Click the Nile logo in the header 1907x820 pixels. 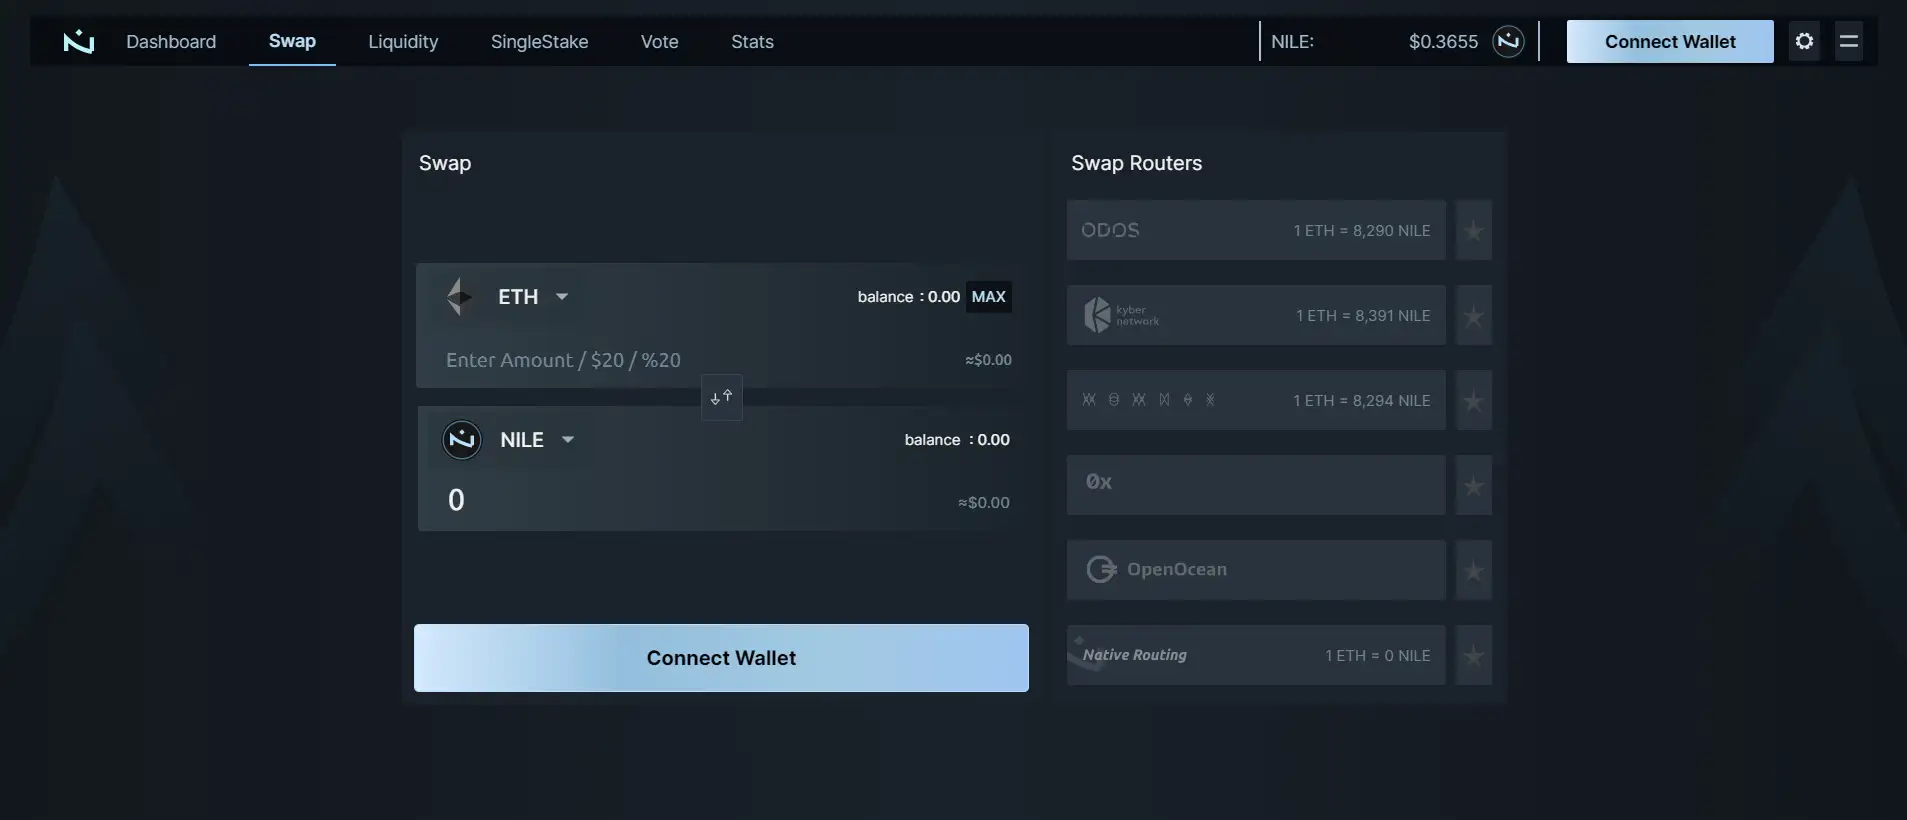(78, 42)
